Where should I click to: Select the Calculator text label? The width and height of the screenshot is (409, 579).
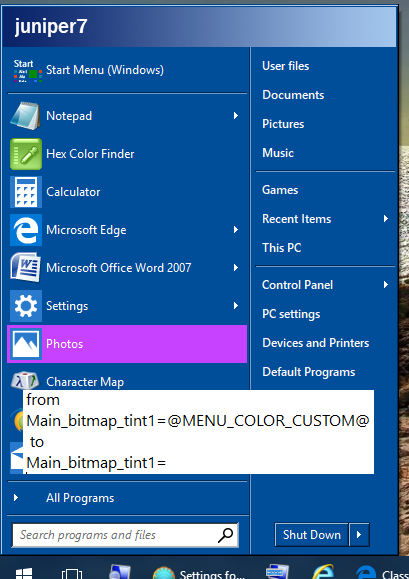point(73,192)
